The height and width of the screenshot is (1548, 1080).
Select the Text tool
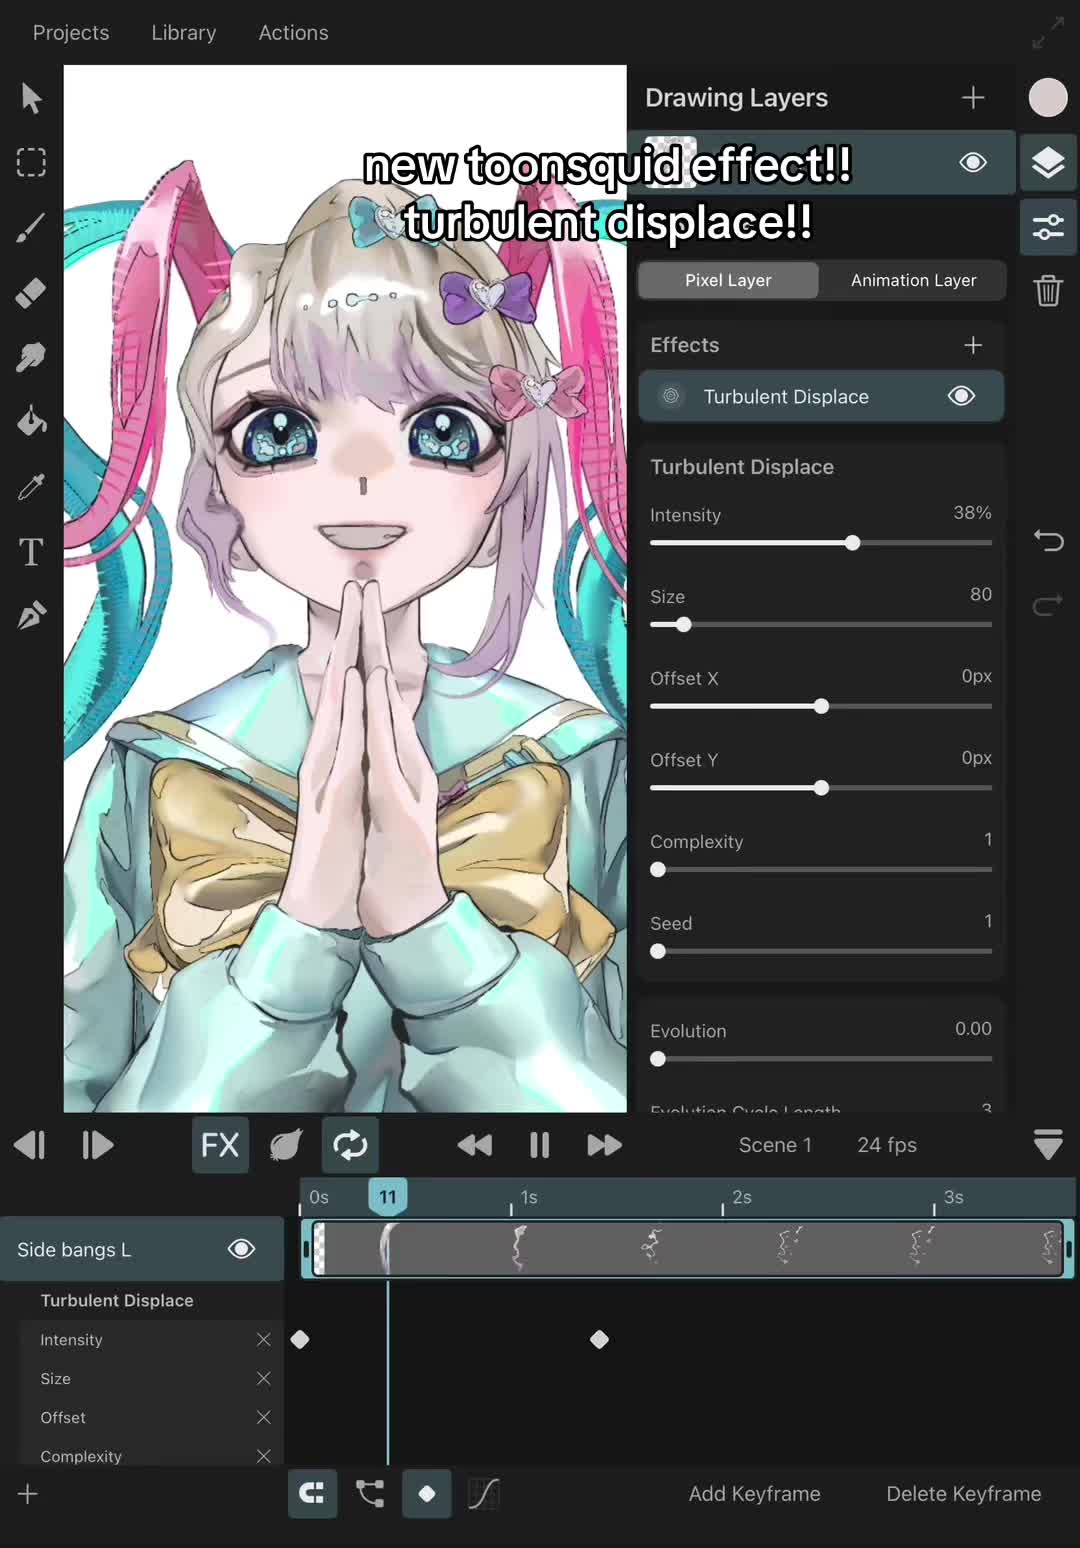31,552
